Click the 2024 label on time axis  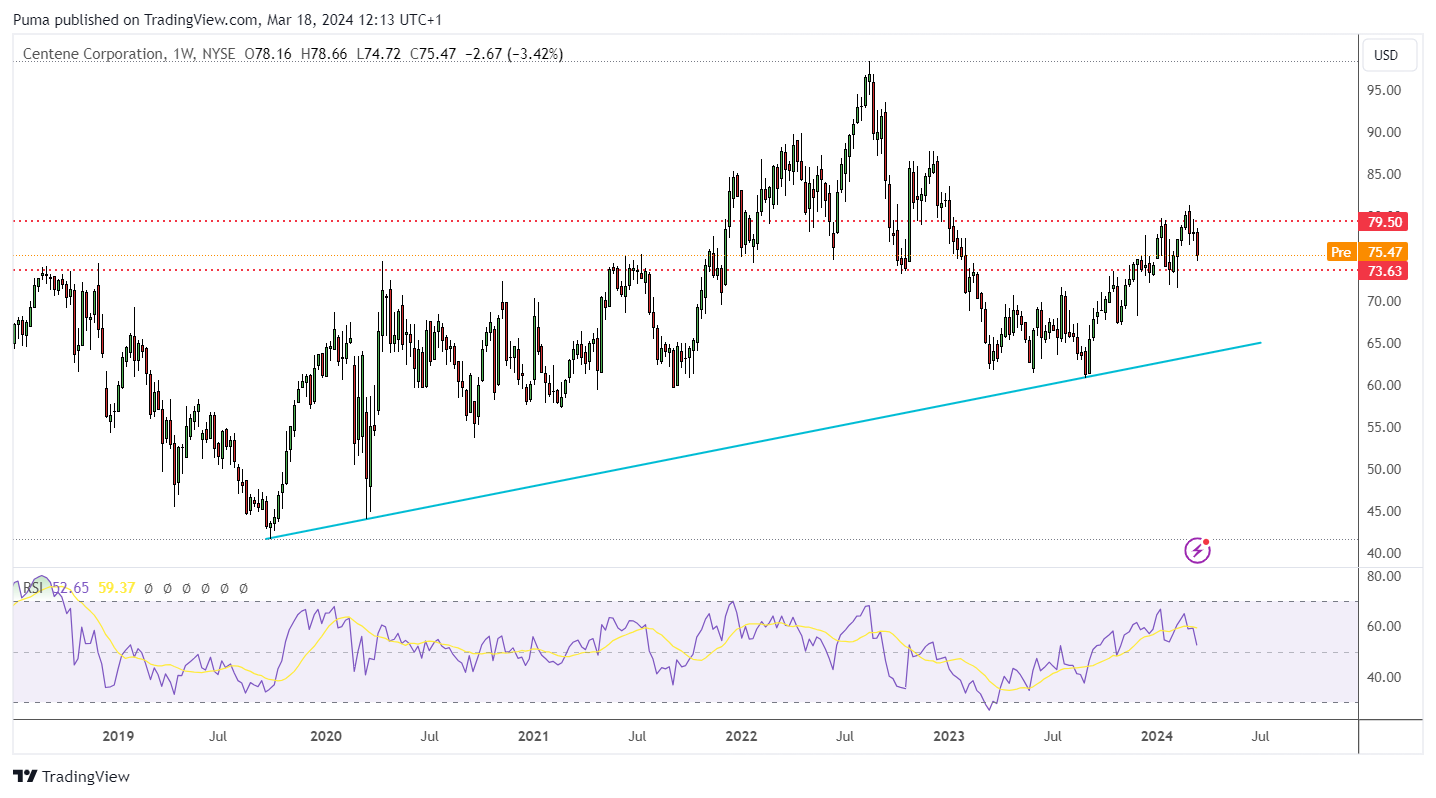[x=1157, y=737]
